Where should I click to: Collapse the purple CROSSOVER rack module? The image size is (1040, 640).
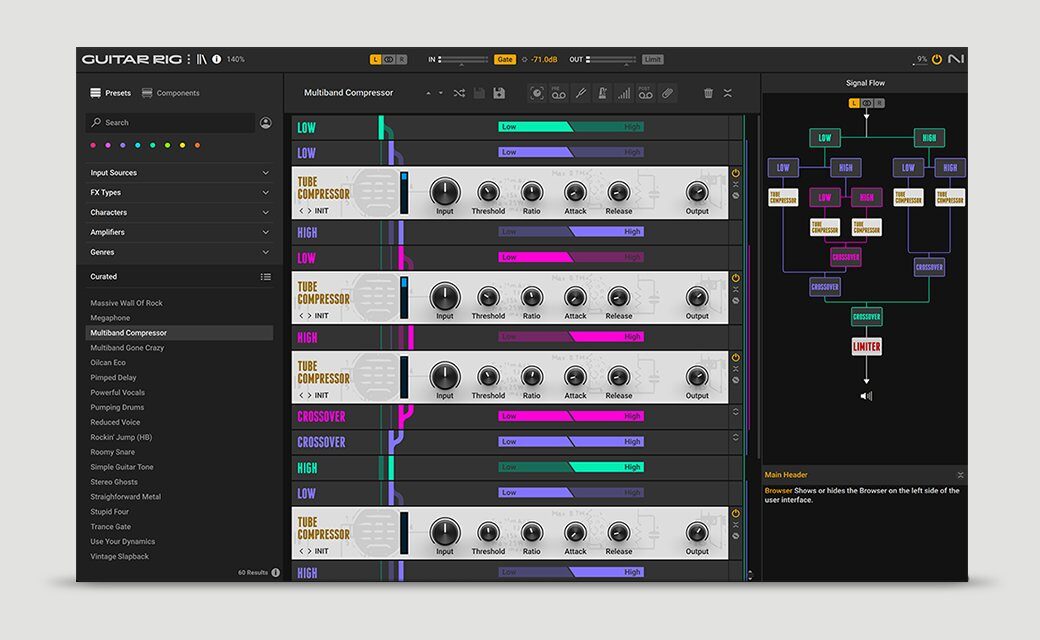click(x=736, y=437)
